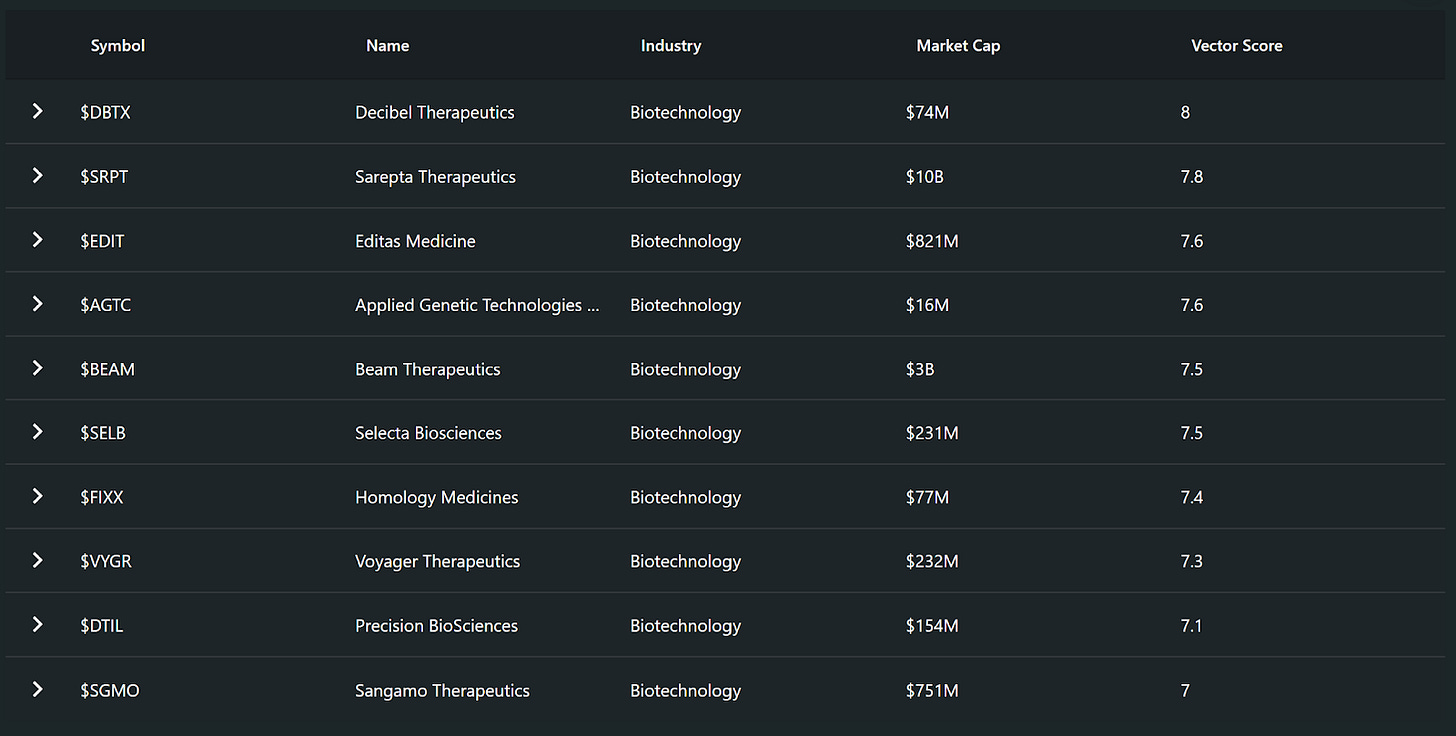Screen dimensions: 1456x736
Task: Click the $74M market cap value
Action: 927,112
